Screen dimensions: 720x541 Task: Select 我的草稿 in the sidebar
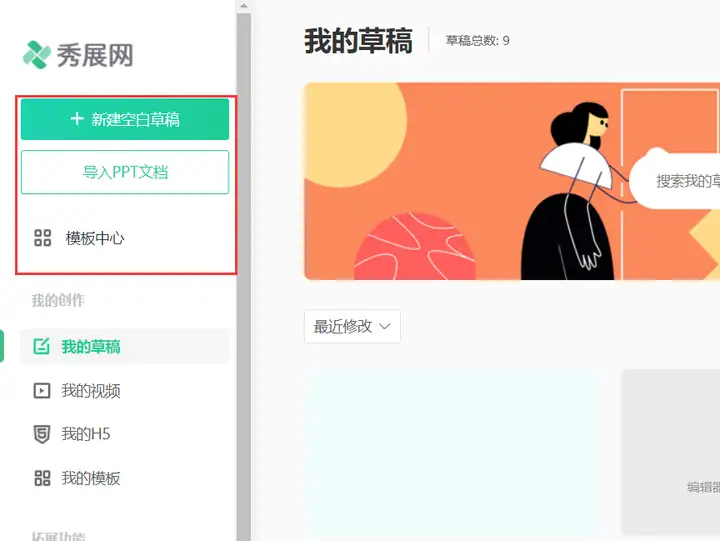coord(125,346)
